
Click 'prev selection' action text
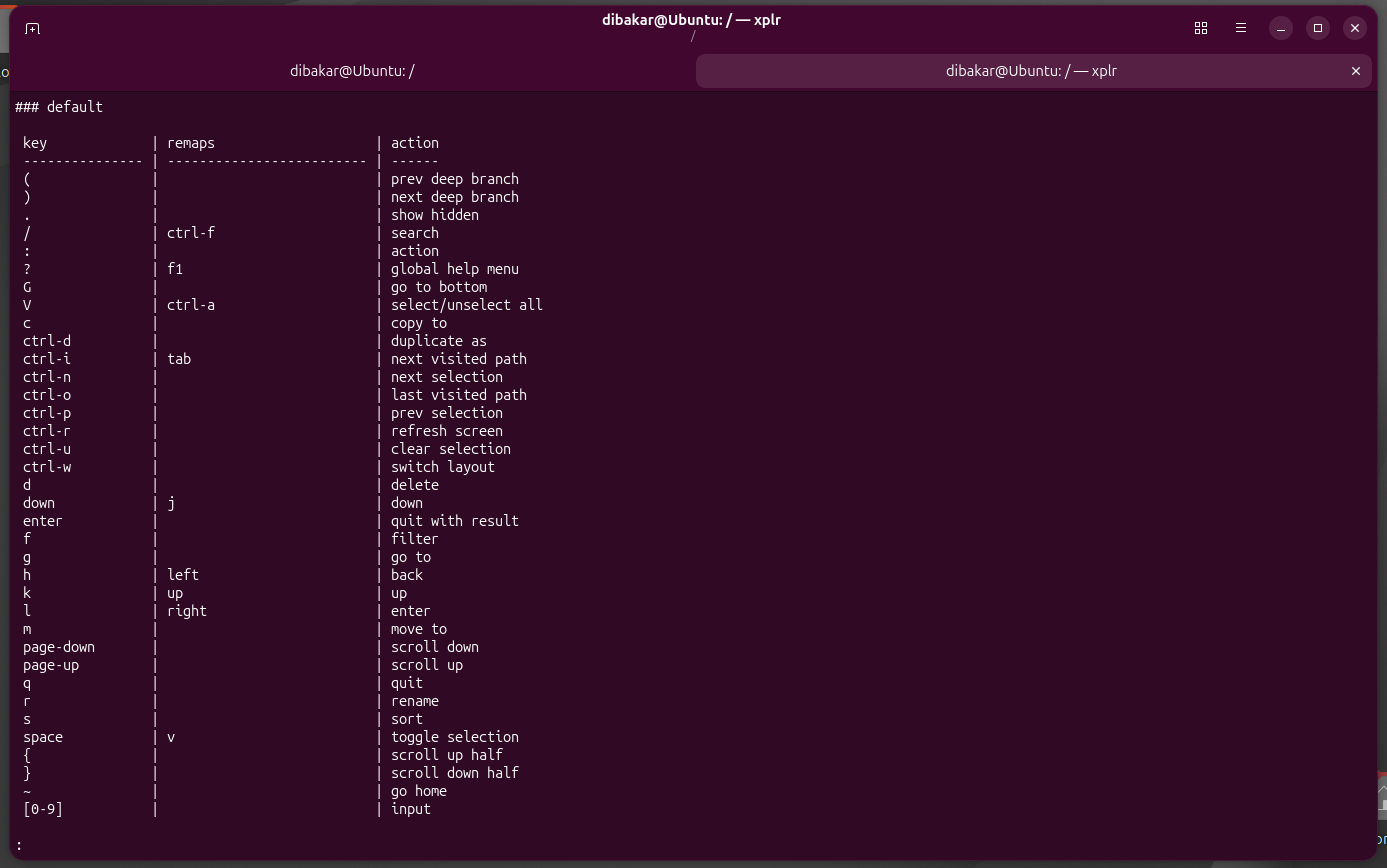point(447,413)
